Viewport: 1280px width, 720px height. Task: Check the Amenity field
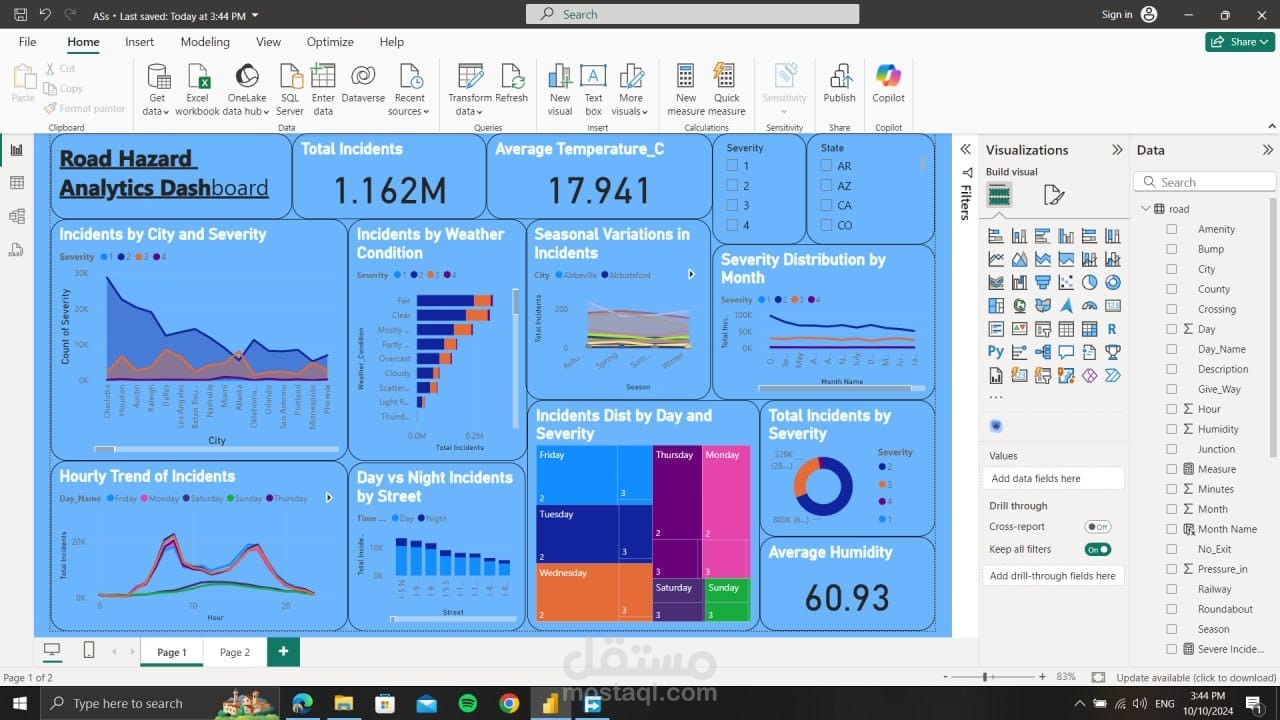(1171, 229)
